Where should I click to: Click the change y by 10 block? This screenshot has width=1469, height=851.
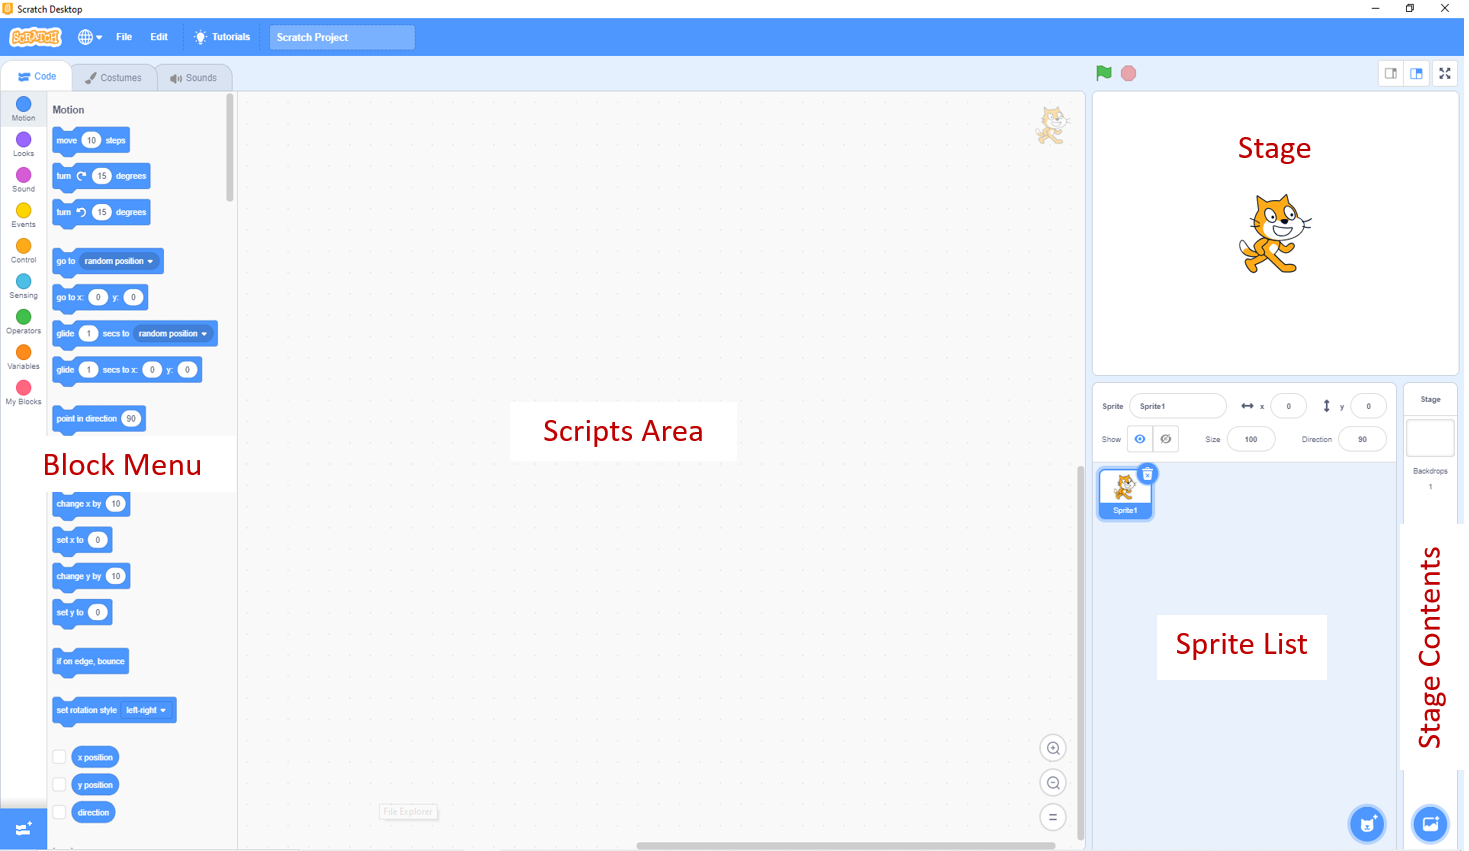pos(91,577)
